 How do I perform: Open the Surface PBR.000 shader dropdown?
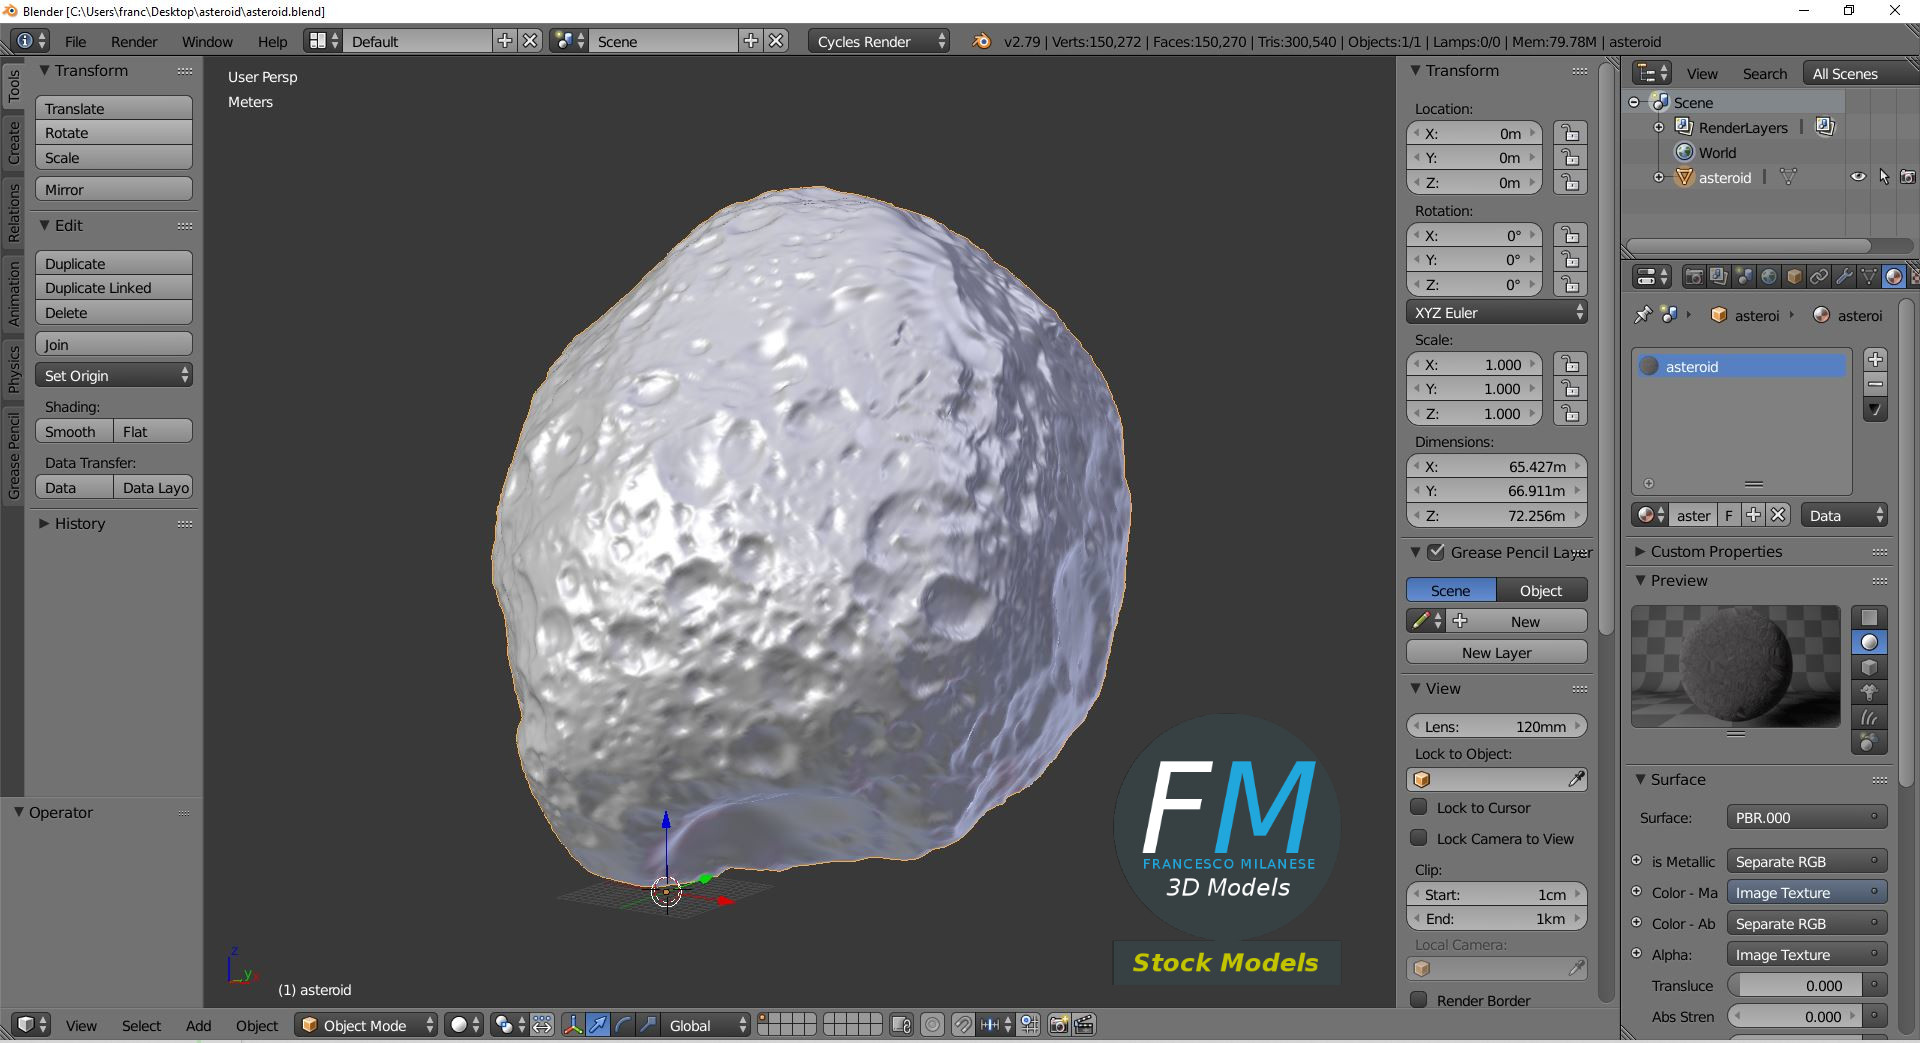pos(1807,817)
